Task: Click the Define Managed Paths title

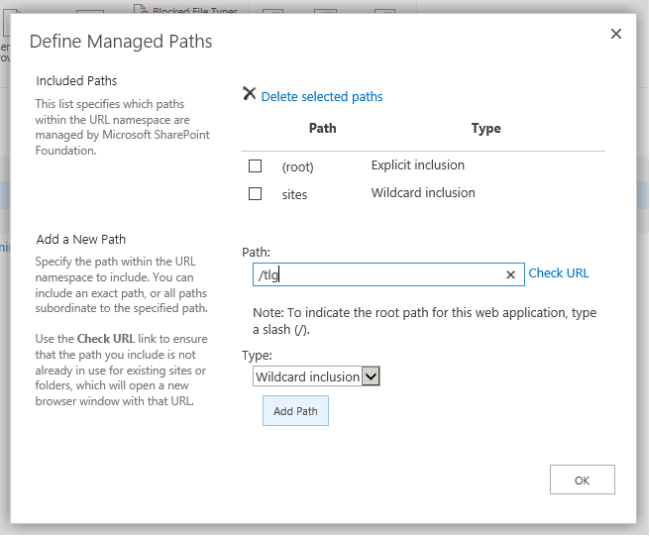Action: [x=120, y=42]
